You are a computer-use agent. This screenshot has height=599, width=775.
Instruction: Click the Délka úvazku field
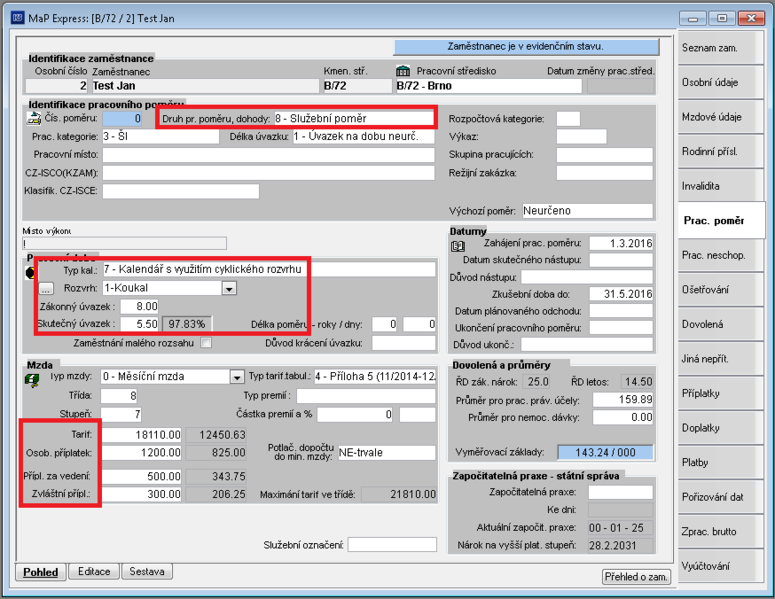click(x=363, y=136)
